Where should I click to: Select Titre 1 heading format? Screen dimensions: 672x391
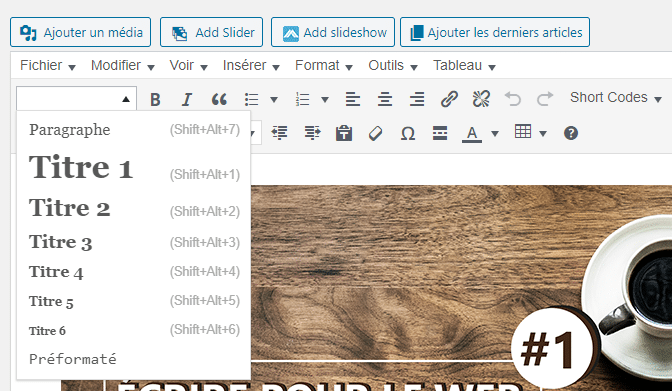(134, 168)
